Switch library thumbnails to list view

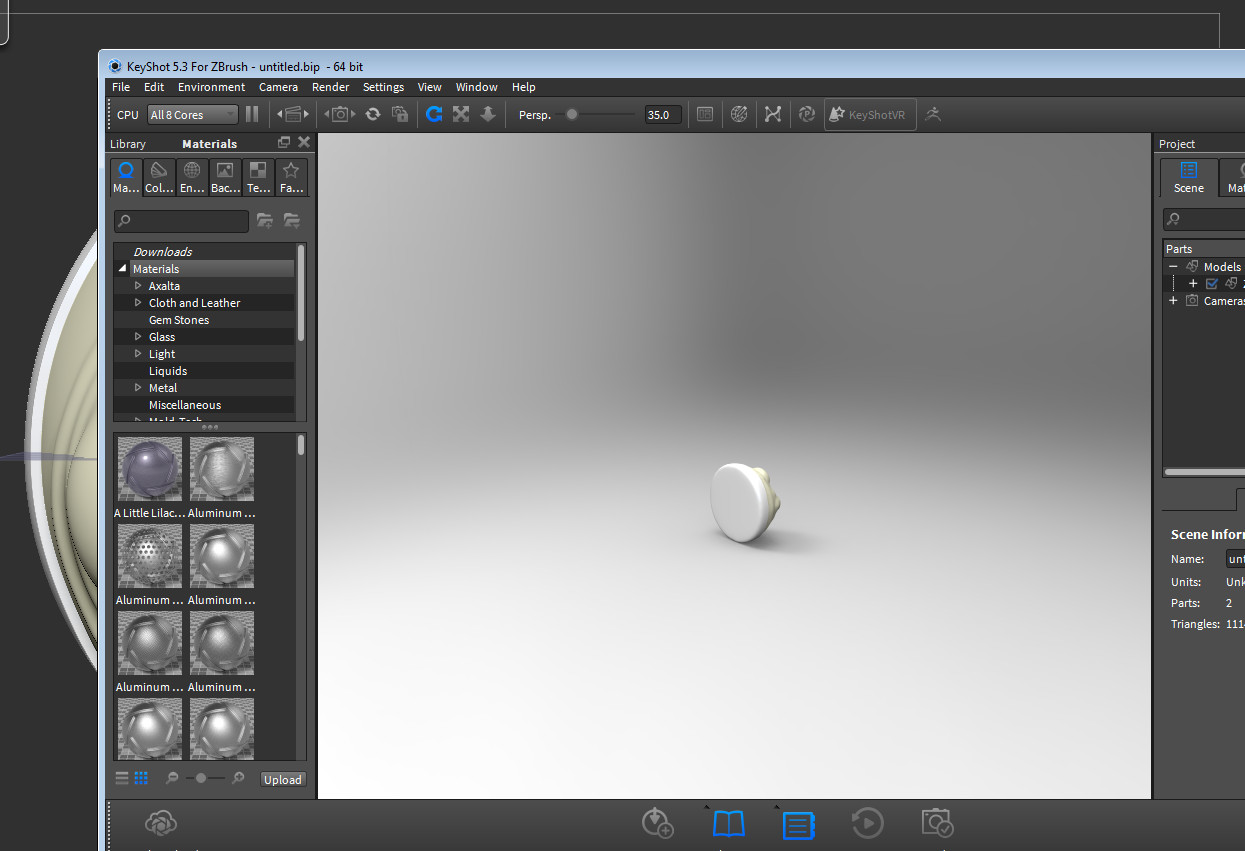tap(121, 777)
